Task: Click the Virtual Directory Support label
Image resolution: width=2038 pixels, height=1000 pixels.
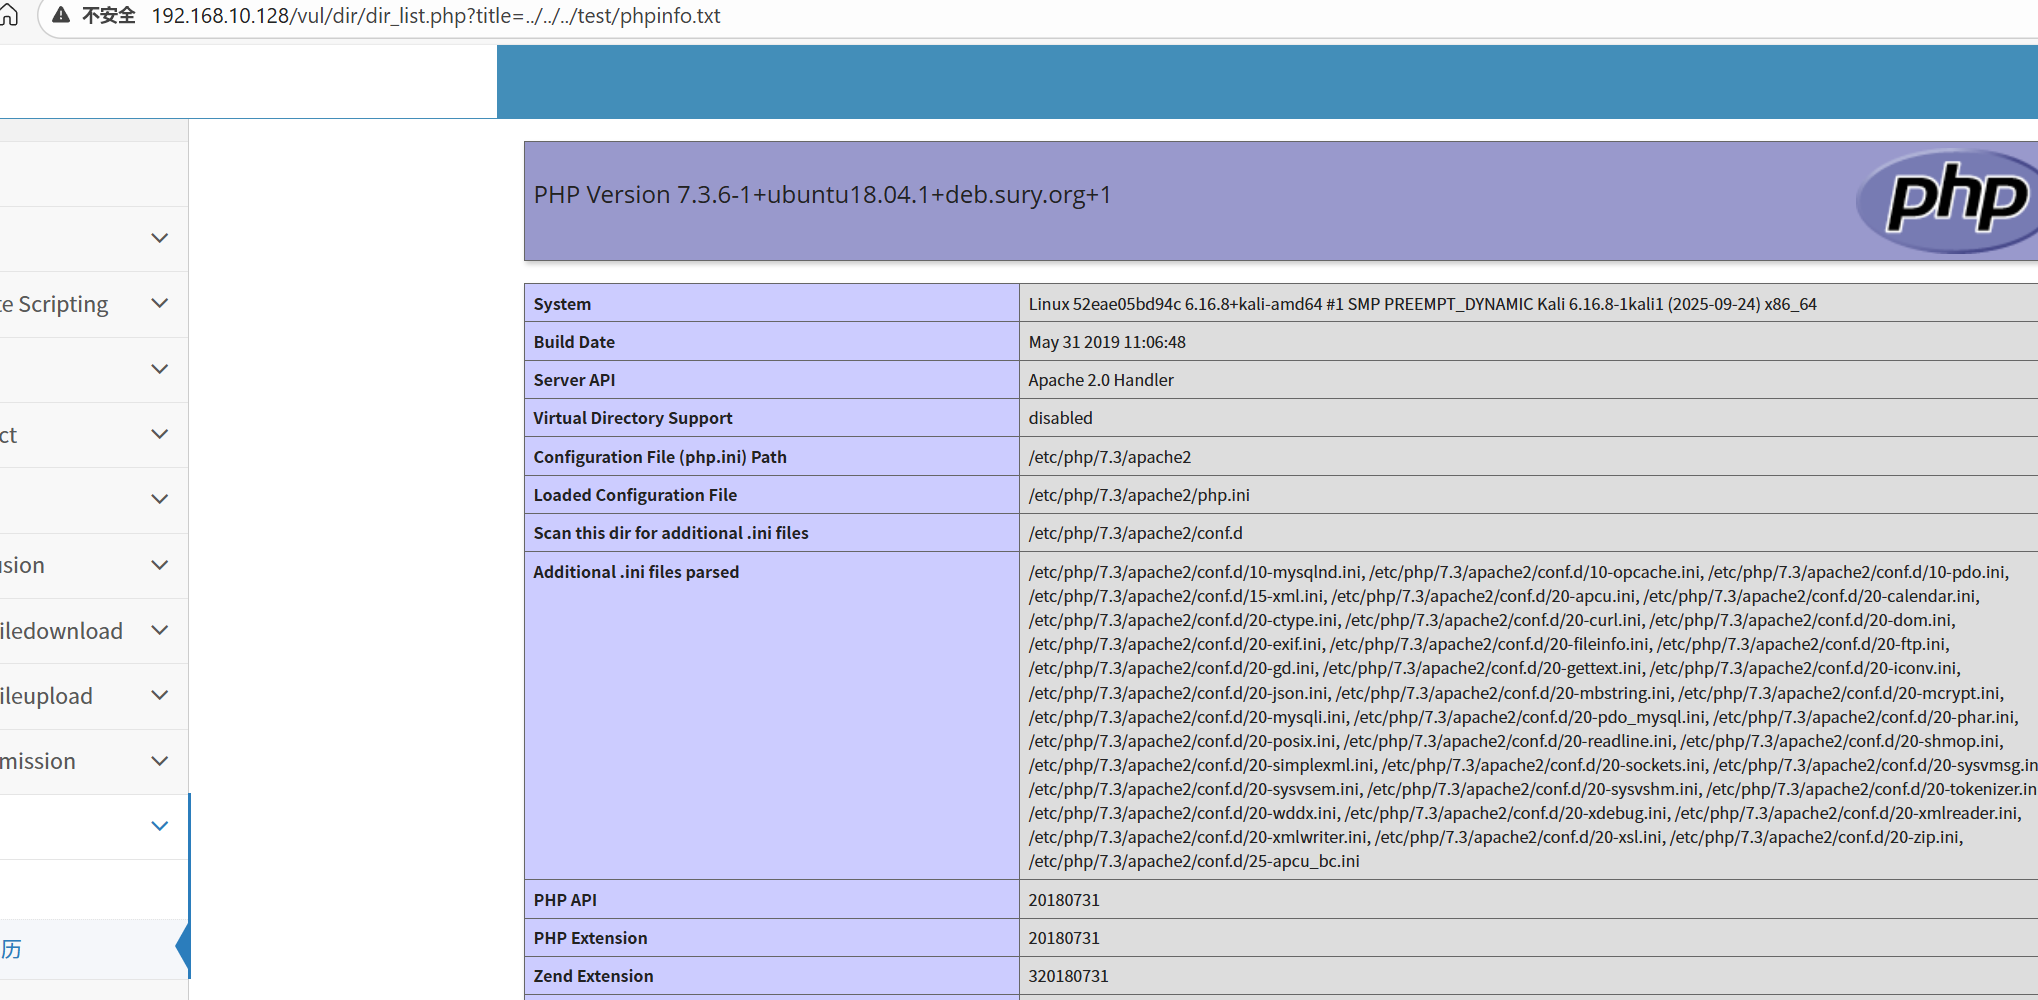Action: (632, 418)
